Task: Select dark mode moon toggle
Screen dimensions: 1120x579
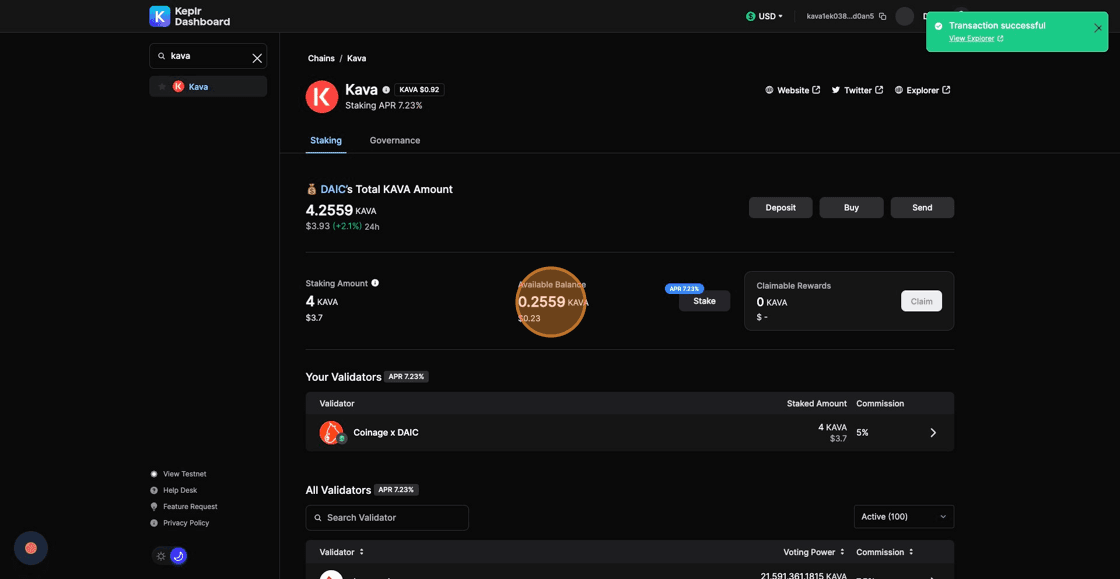Action: [179, 556]
